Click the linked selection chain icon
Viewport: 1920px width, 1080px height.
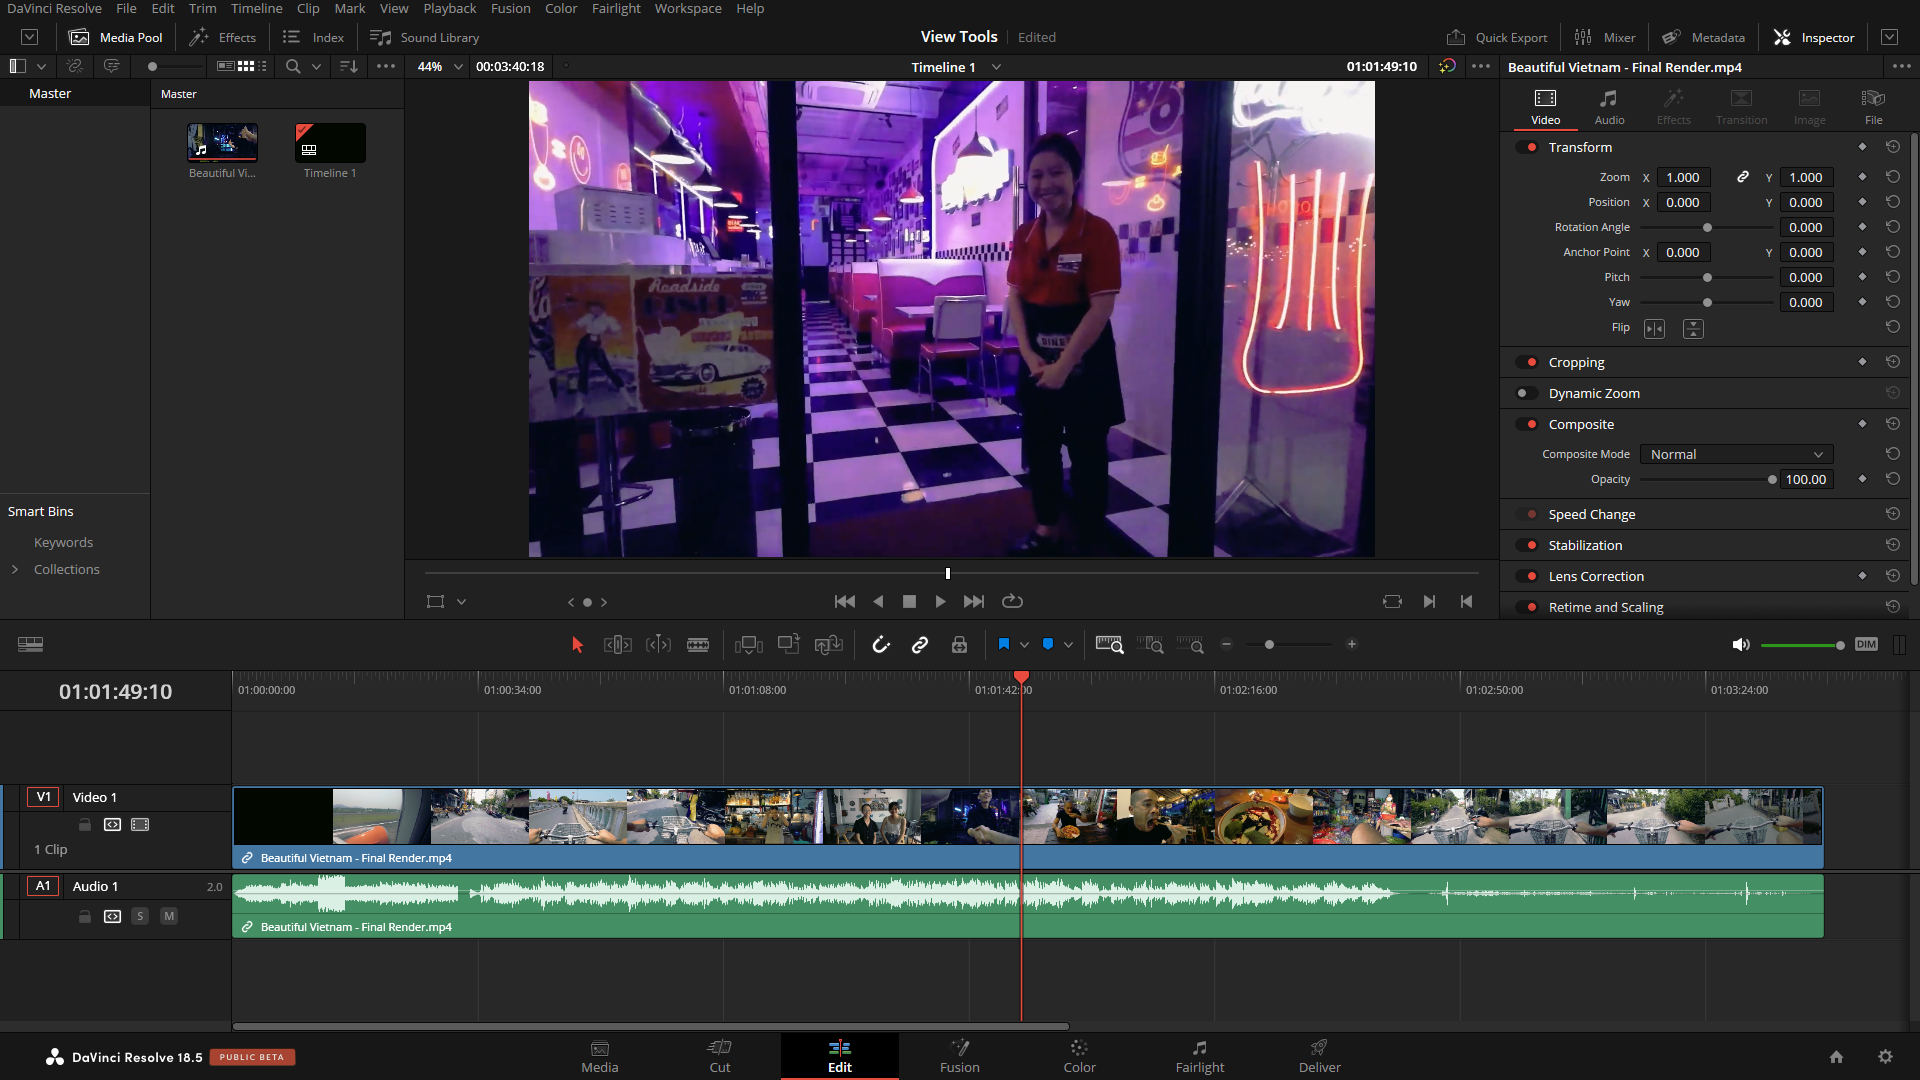tap(920, 645)
